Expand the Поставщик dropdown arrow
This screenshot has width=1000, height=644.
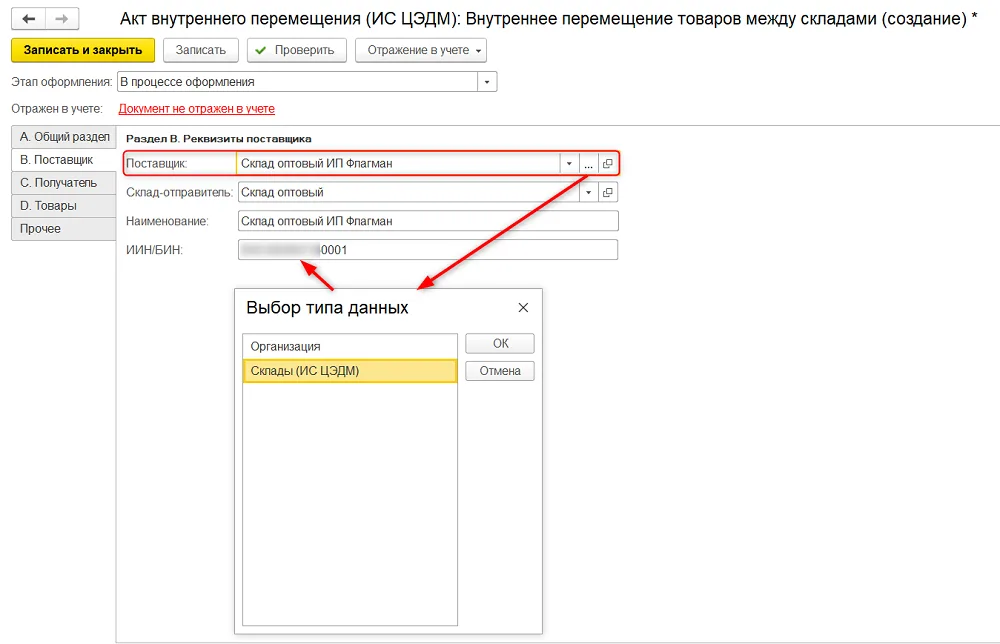569,164
